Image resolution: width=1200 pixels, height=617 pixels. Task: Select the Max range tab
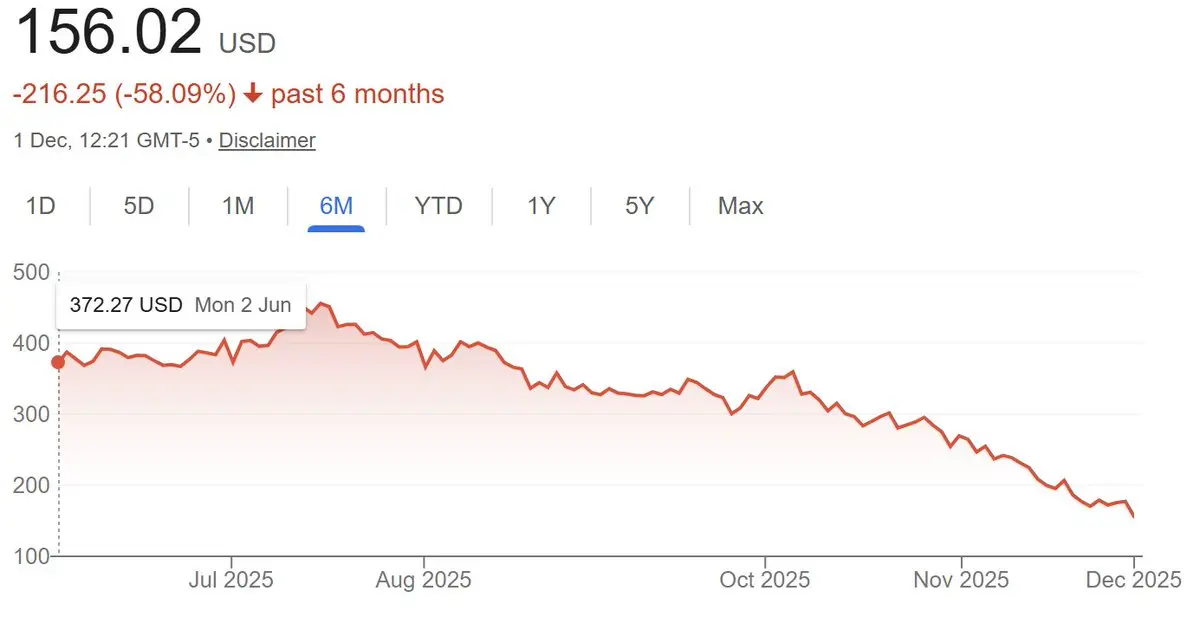pos(741,206)
